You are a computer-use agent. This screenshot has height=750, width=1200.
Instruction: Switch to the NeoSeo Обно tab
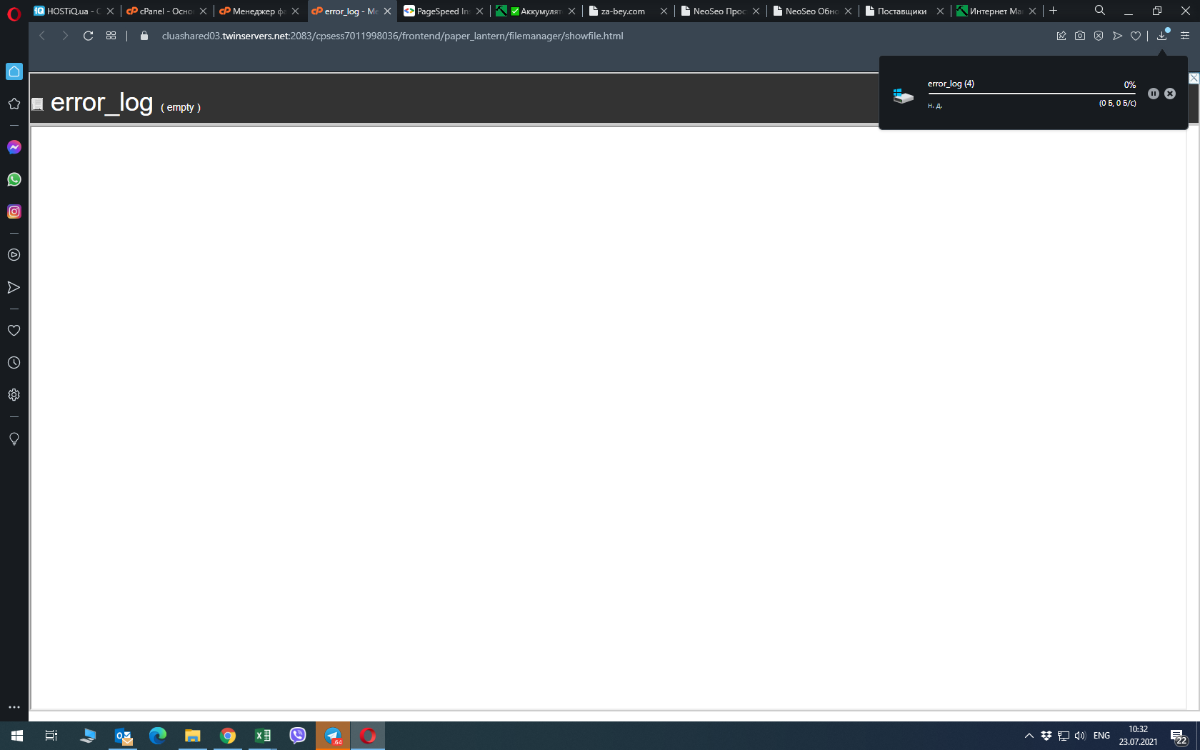(x=812, y=11)
